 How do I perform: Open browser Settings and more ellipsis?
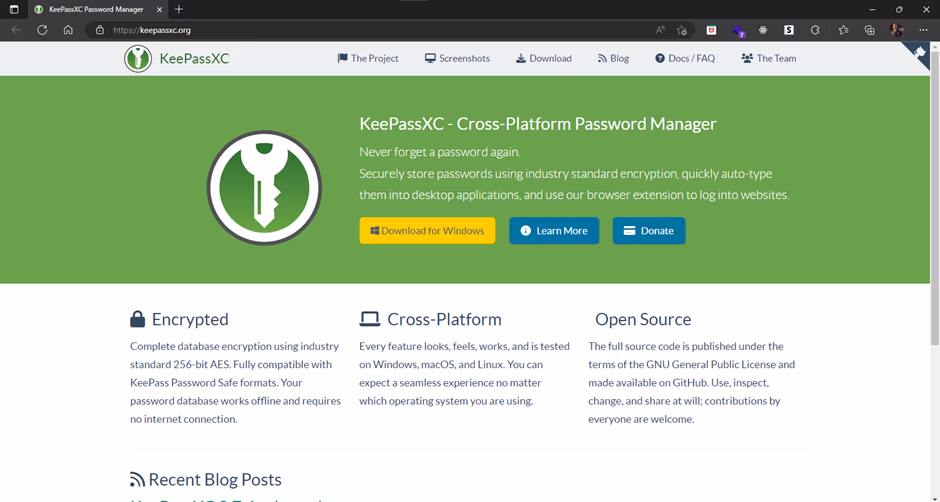coord(923,30)
